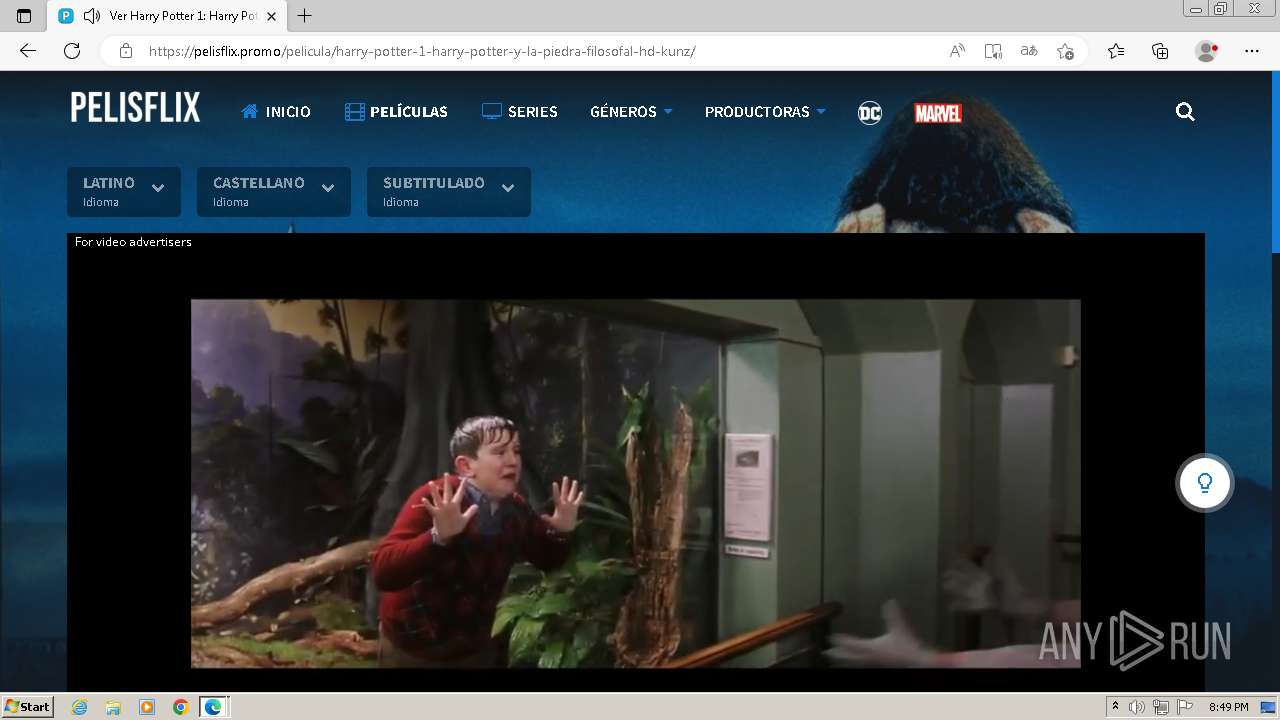Screen dimensions: 1280x720
Task: Mute the tab audio speaker icon
Action: tap(92, 16)
